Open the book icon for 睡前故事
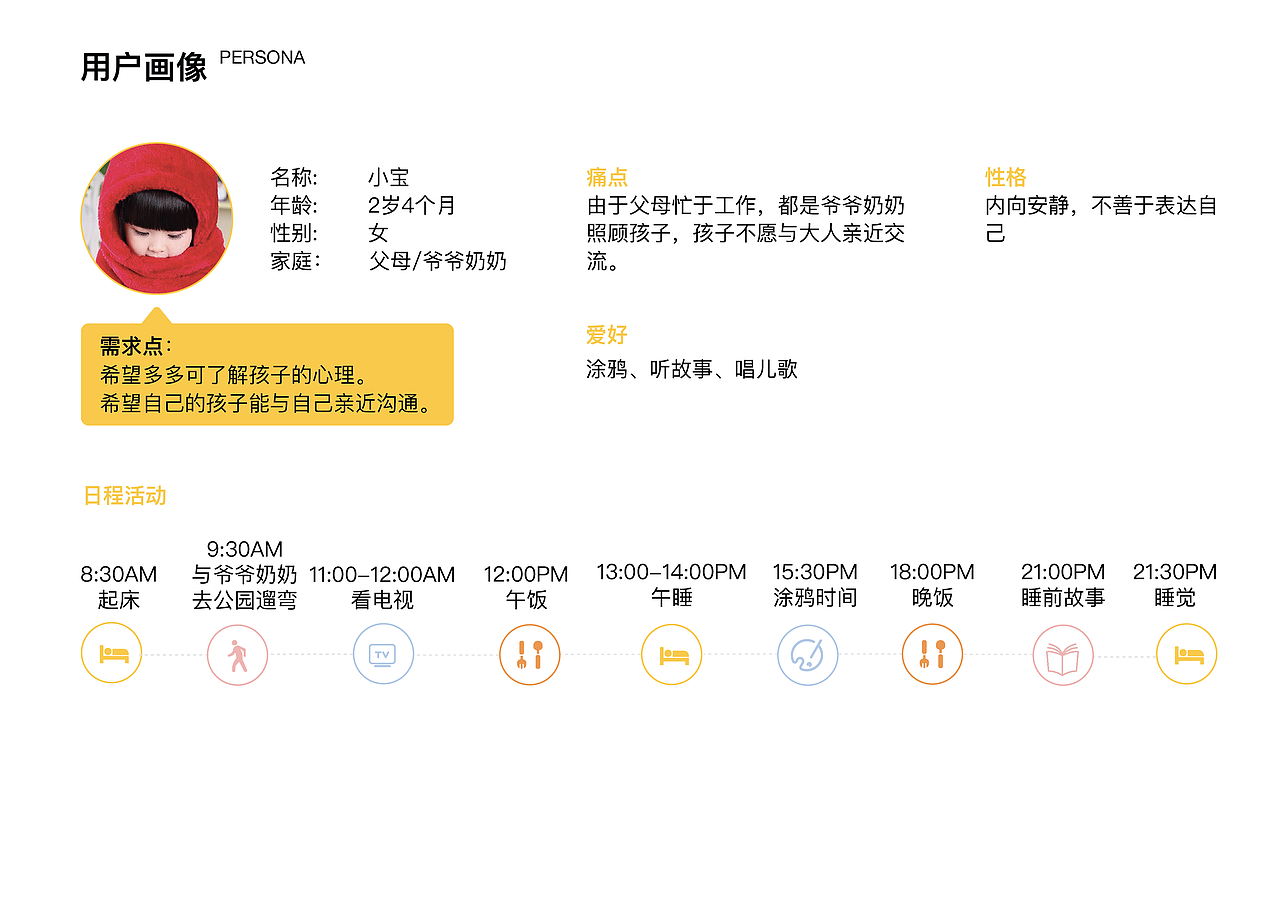 pyautogui.click(x=1063, y=653)
